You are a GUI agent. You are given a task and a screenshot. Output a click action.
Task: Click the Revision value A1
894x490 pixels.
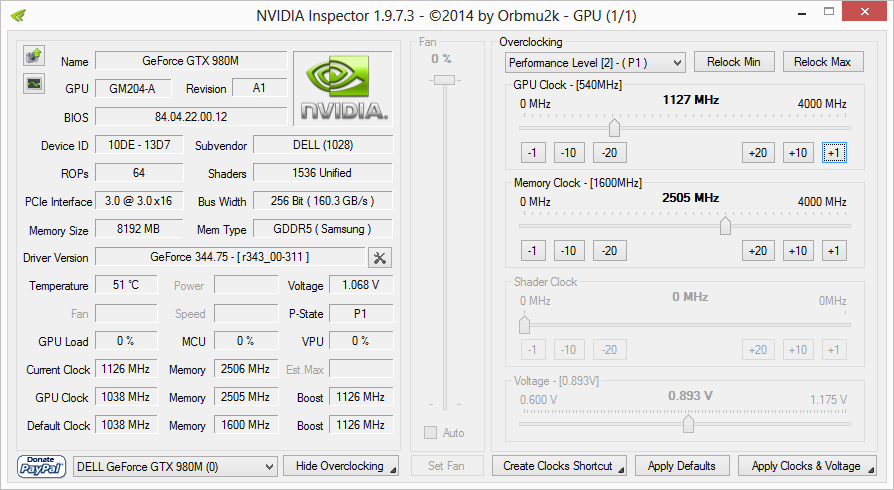259,88
